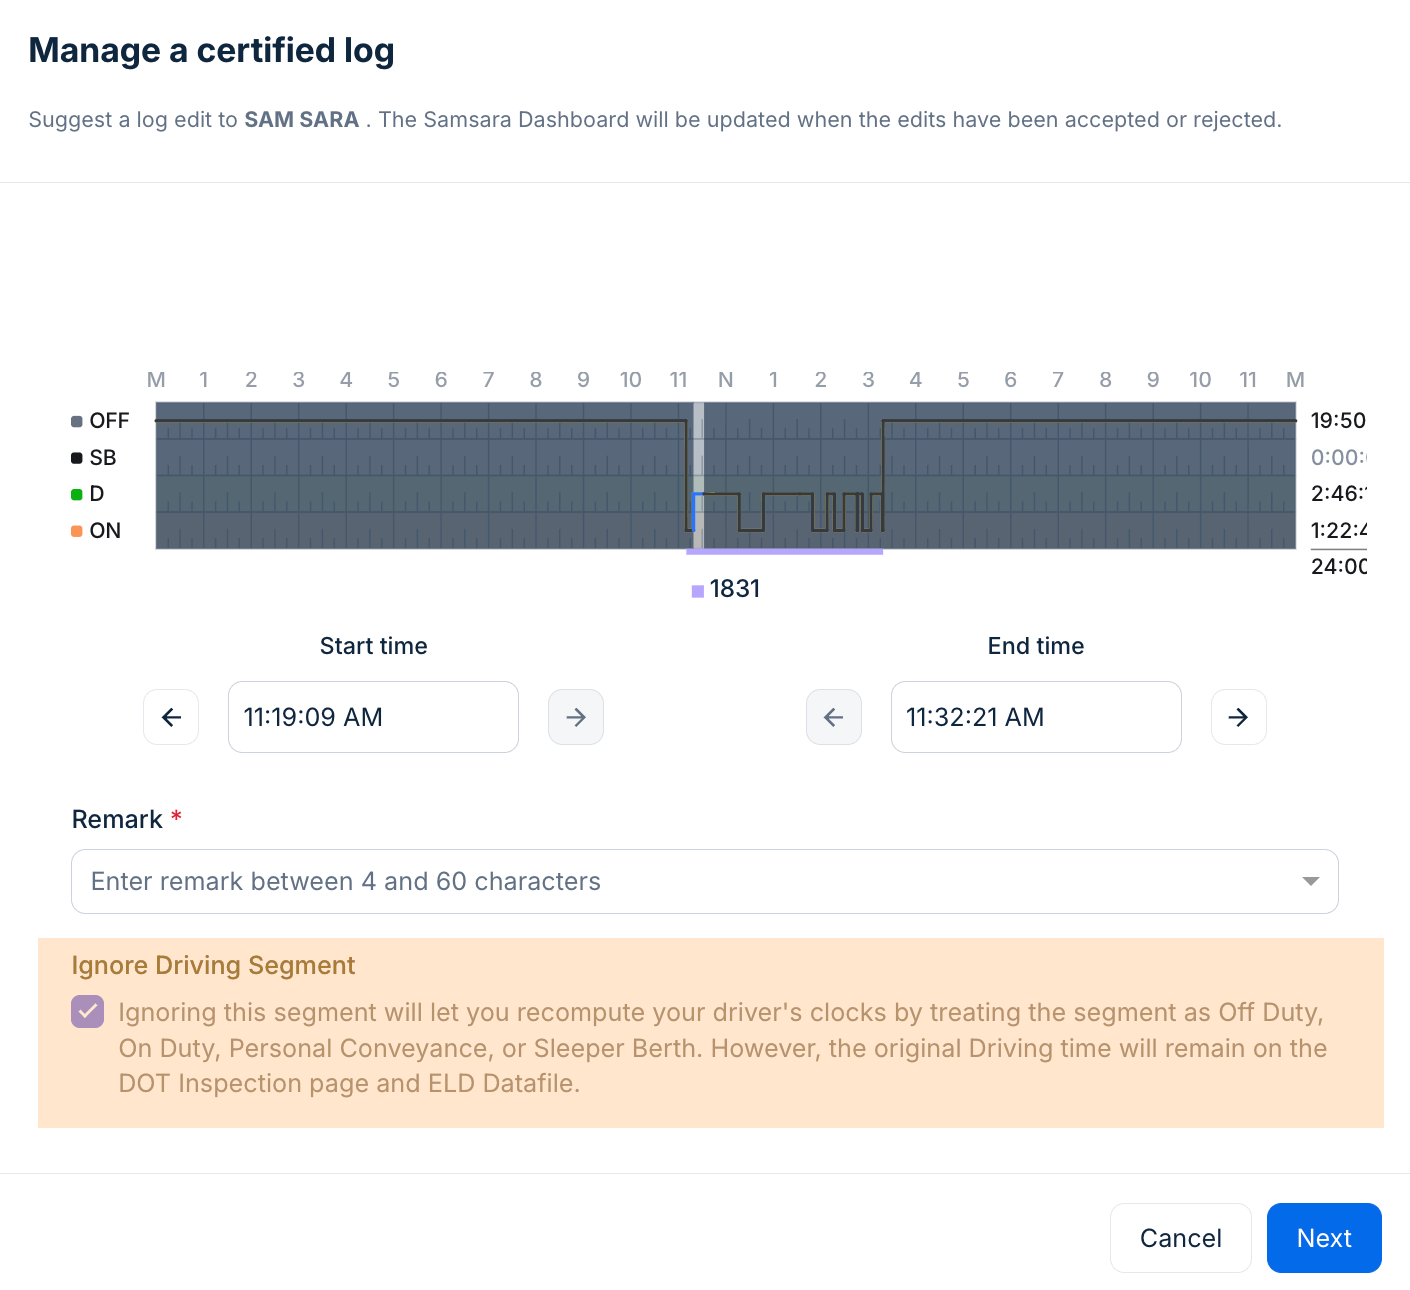The height and width of the screenshot is (1290, 1410).
Task: Select the orange ON legend marker
Action: (77, 531)
